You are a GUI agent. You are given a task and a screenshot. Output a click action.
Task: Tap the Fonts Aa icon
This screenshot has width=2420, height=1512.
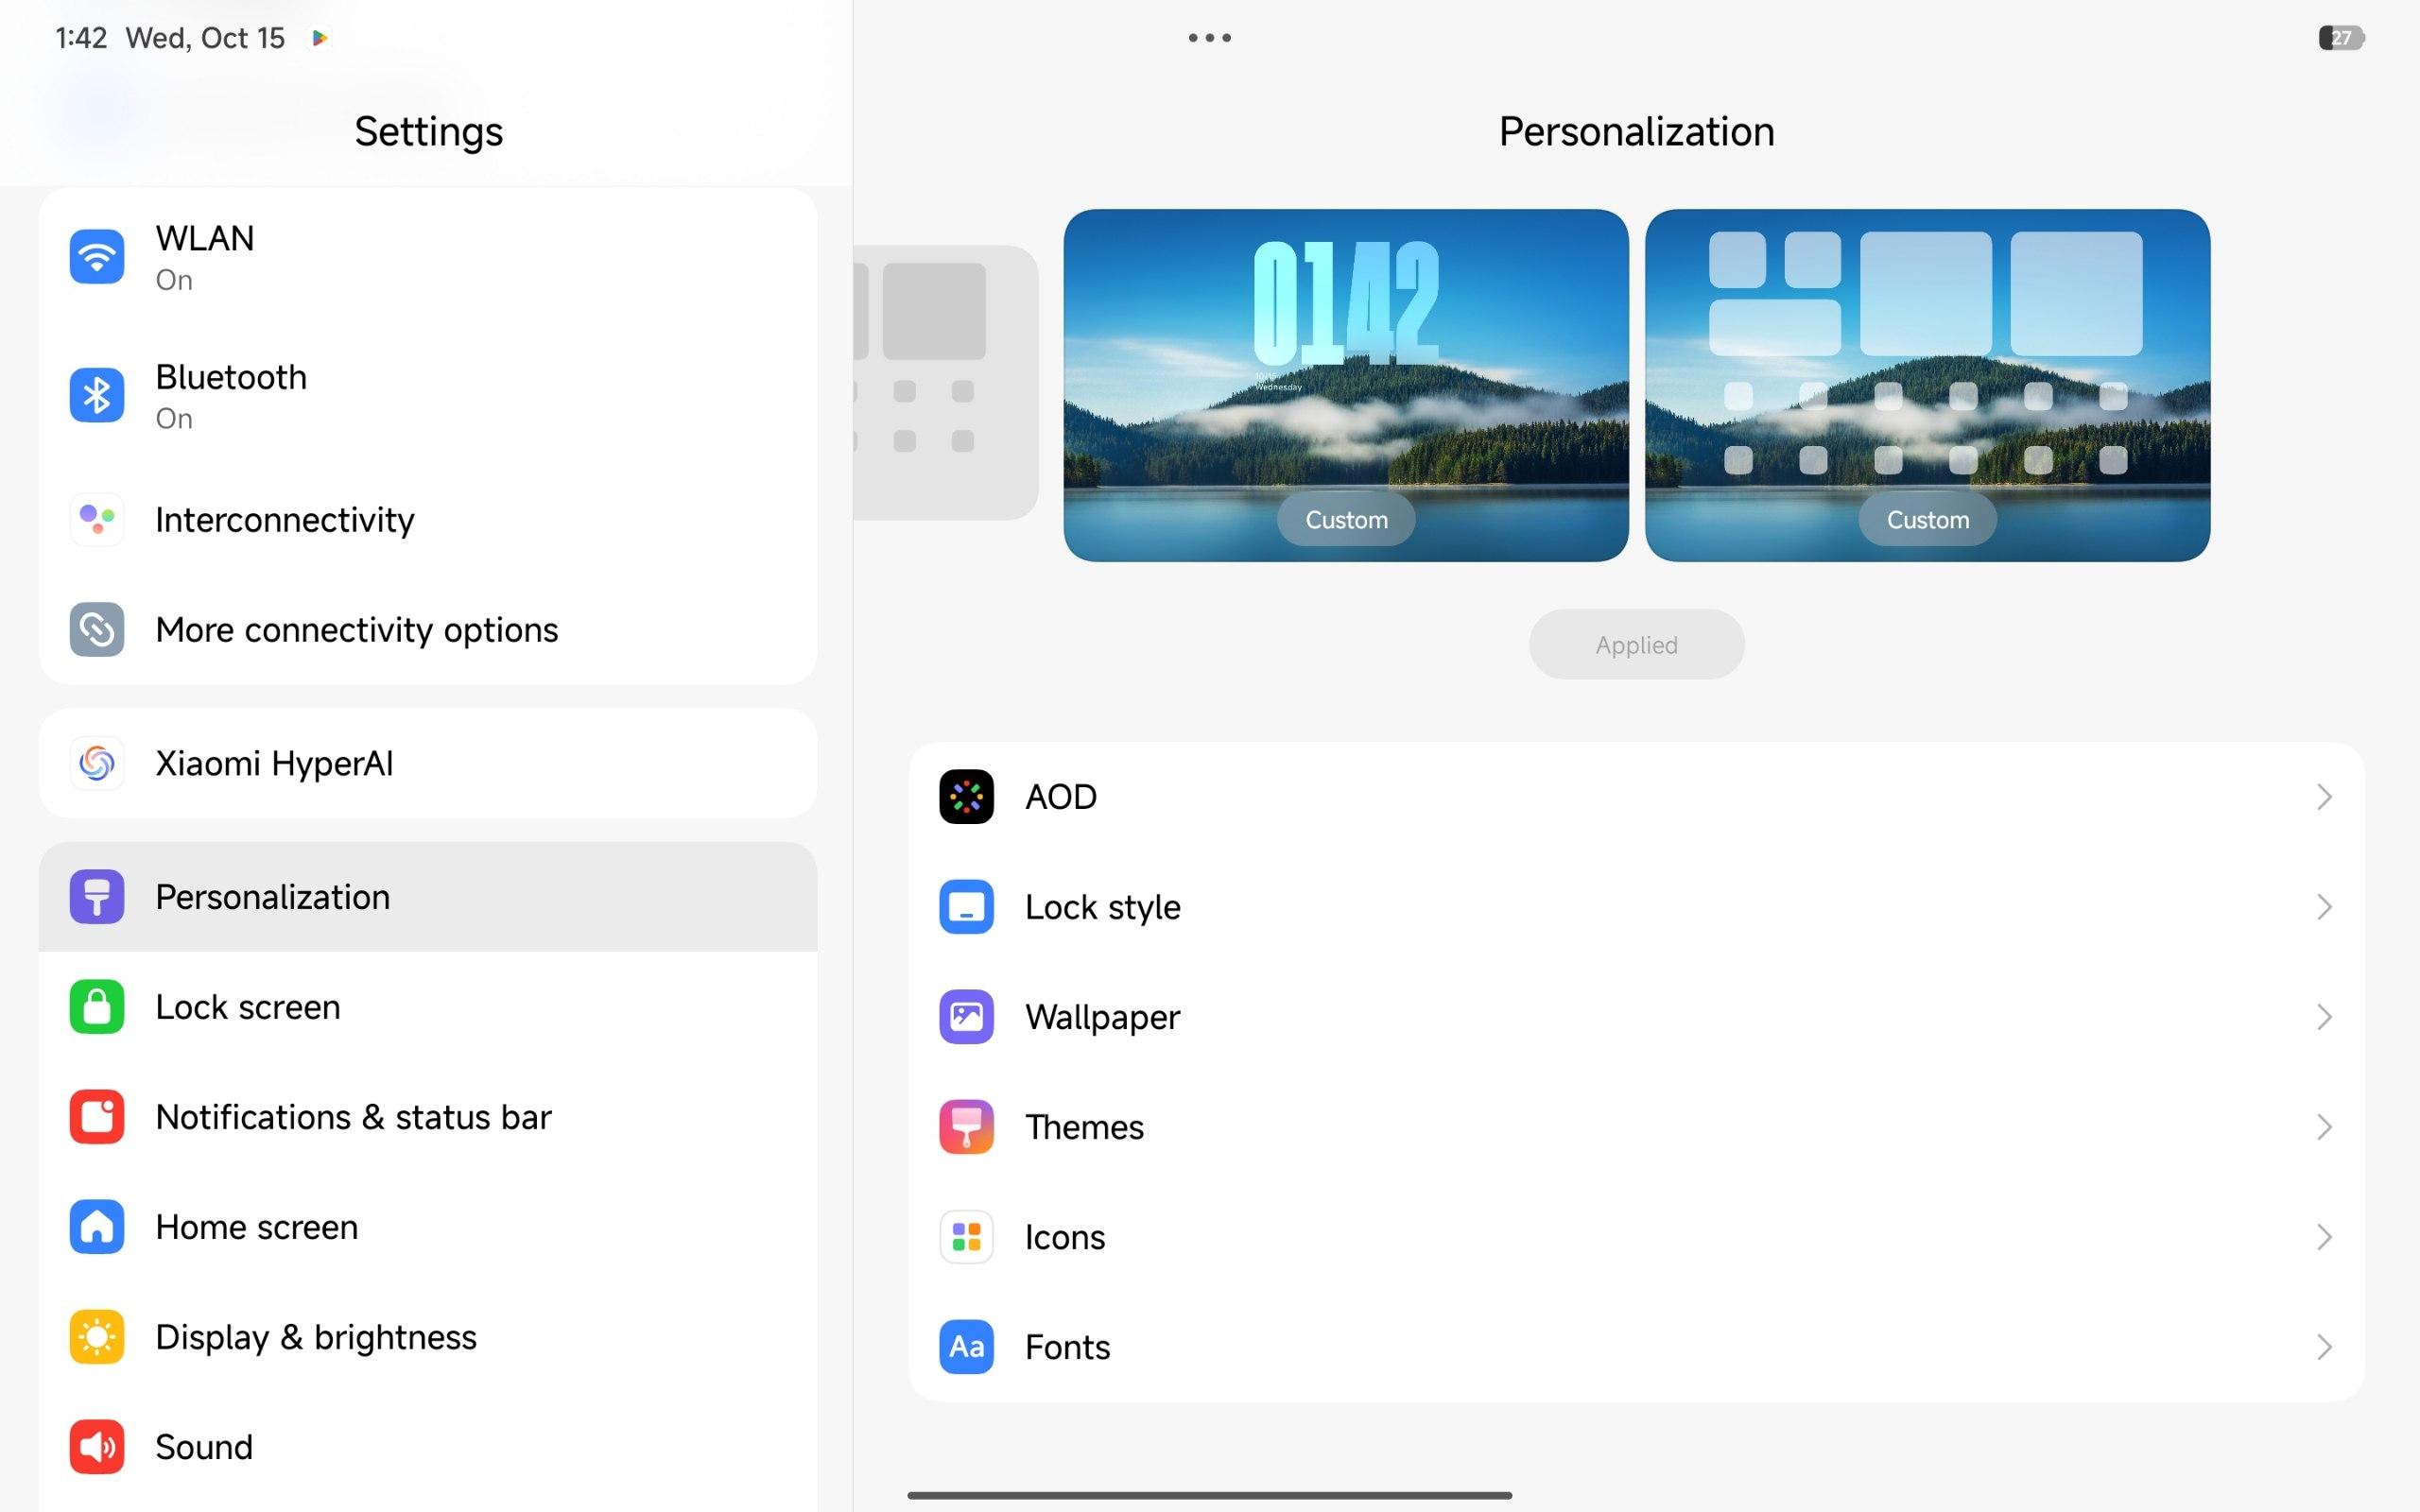[966, 1347]
